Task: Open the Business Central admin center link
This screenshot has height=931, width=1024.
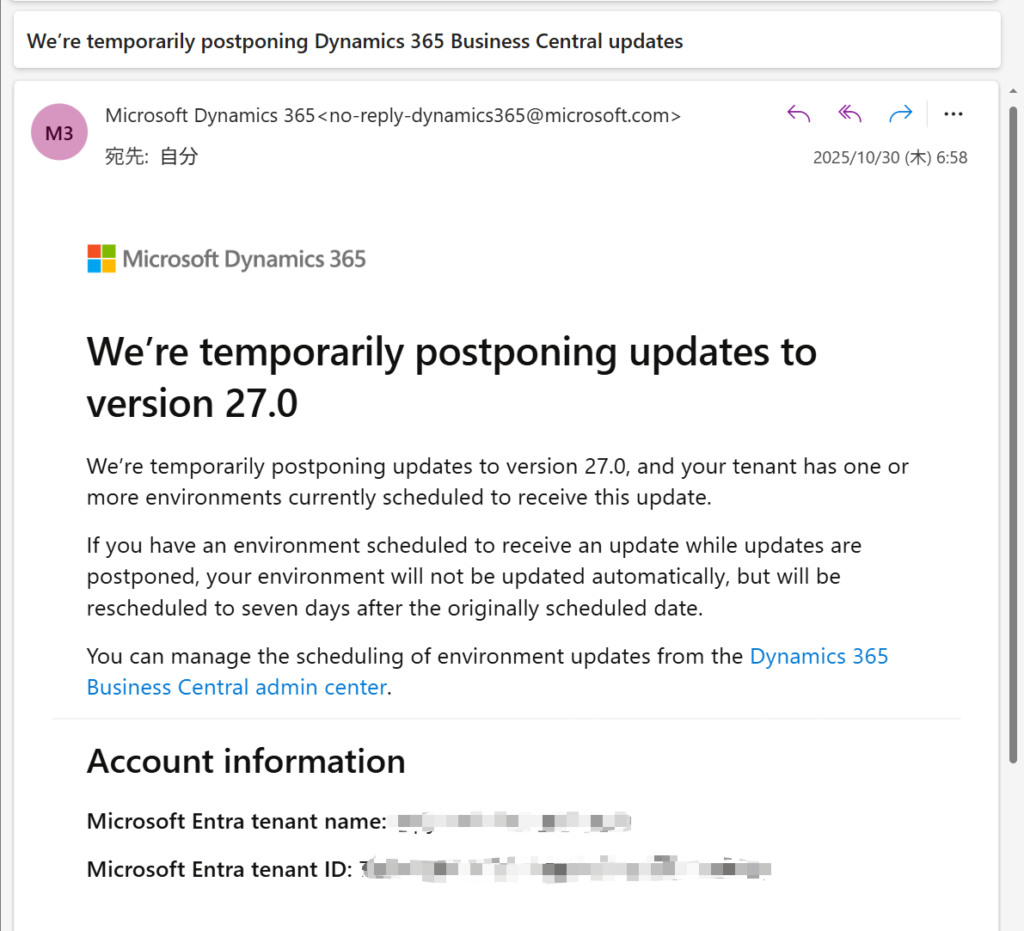Action: (236, 687)
